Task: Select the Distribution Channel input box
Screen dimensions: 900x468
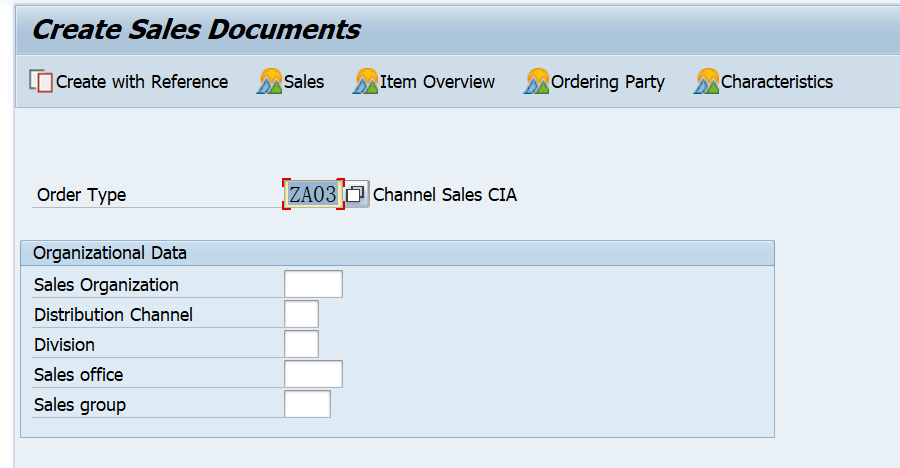Action: 301,314
